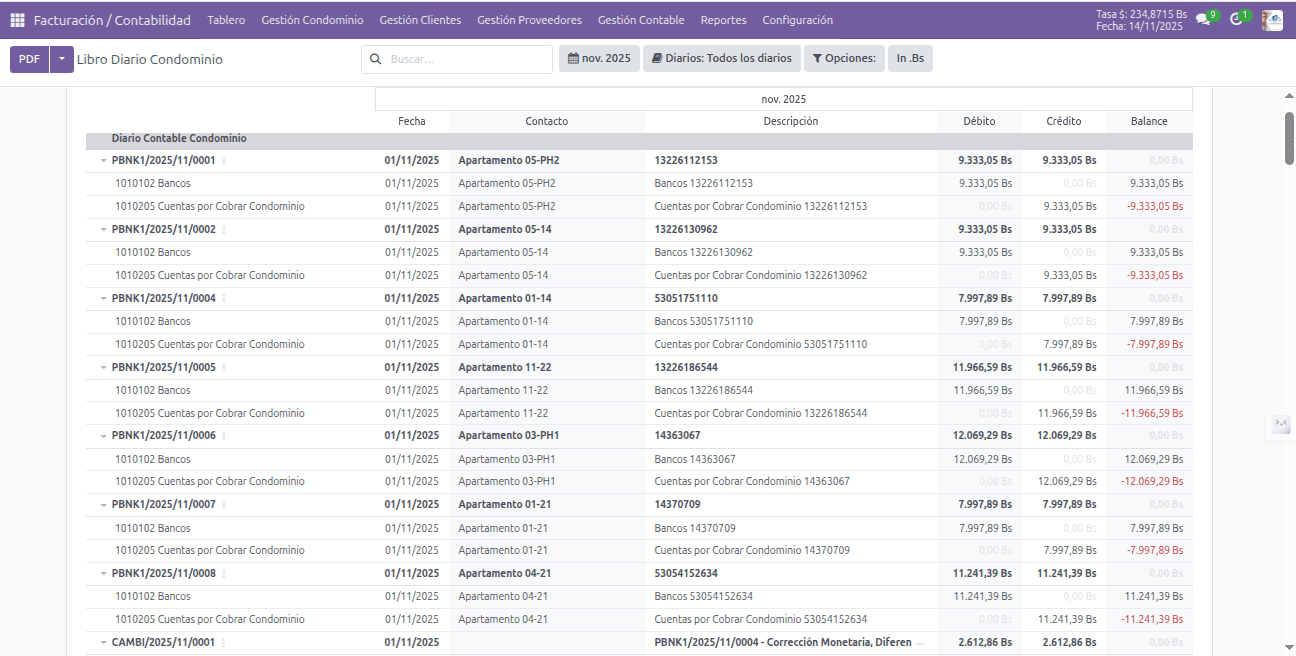
Task: Open the chat messages icon with badge 9
Action: point(1203,20)
